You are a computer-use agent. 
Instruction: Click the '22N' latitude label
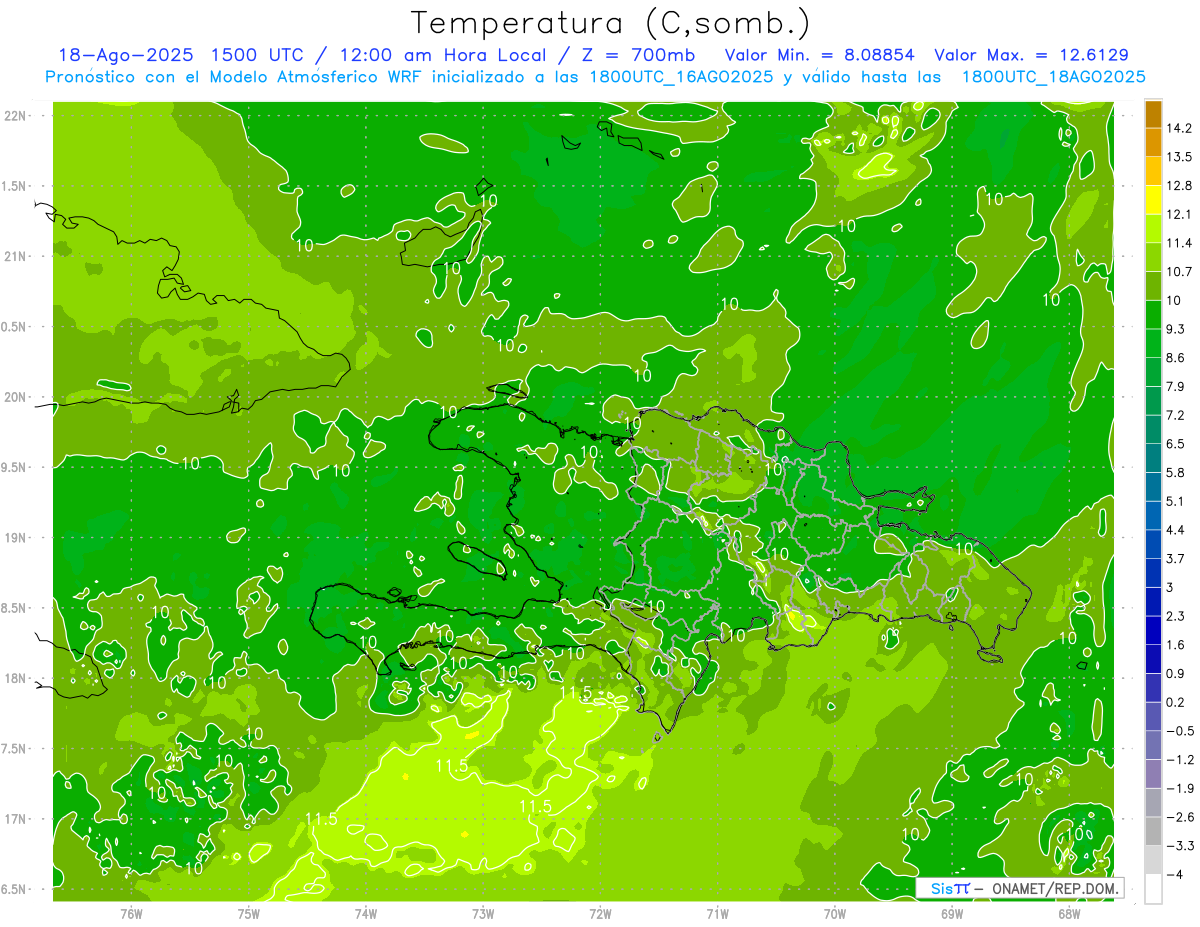click(17, 116)
